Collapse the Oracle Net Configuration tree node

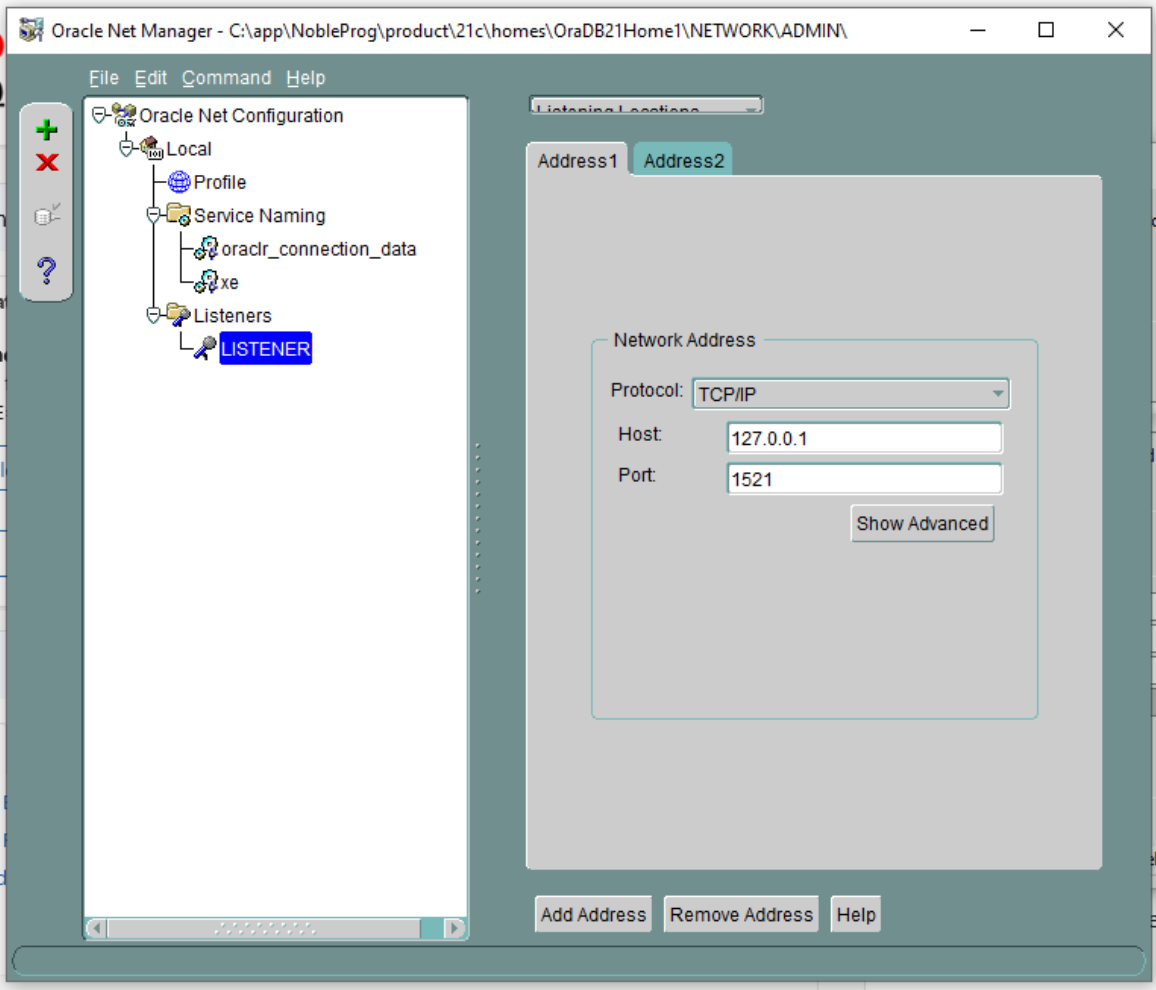click(x=99, y=114)
